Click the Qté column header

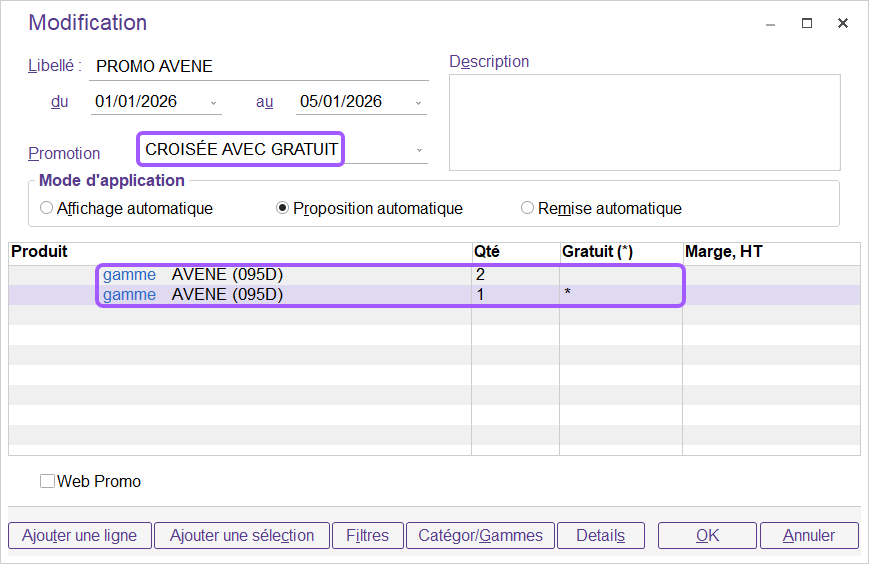click(x=486, y=252)
